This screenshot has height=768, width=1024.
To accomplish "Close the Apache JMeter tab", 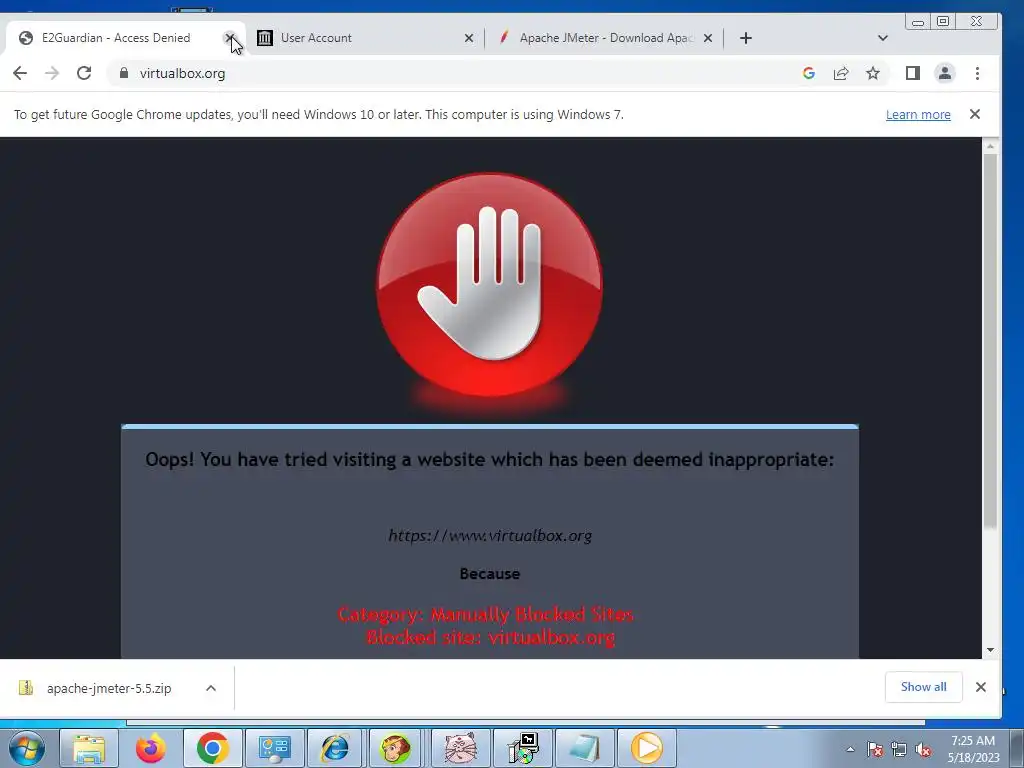I will tap(708, 38).
